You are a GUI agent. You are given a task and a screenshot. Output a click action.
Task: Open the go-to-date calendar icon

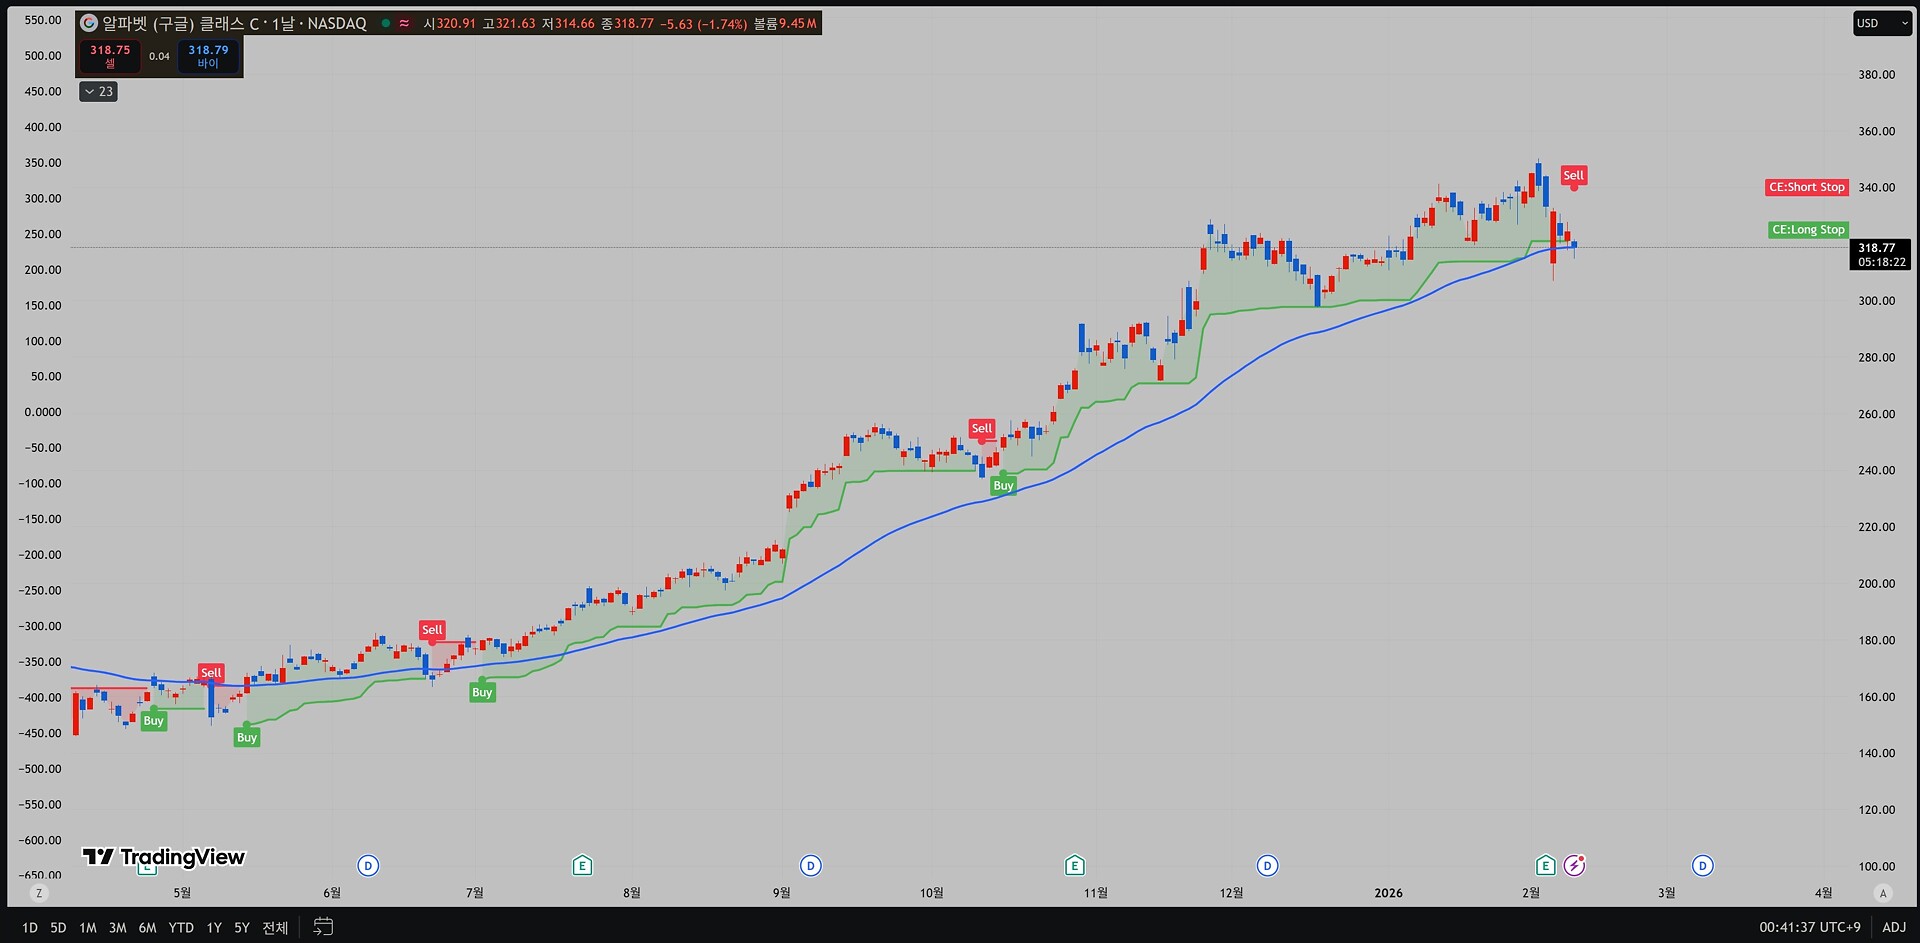pyautogui.click(x=323, y=927)
